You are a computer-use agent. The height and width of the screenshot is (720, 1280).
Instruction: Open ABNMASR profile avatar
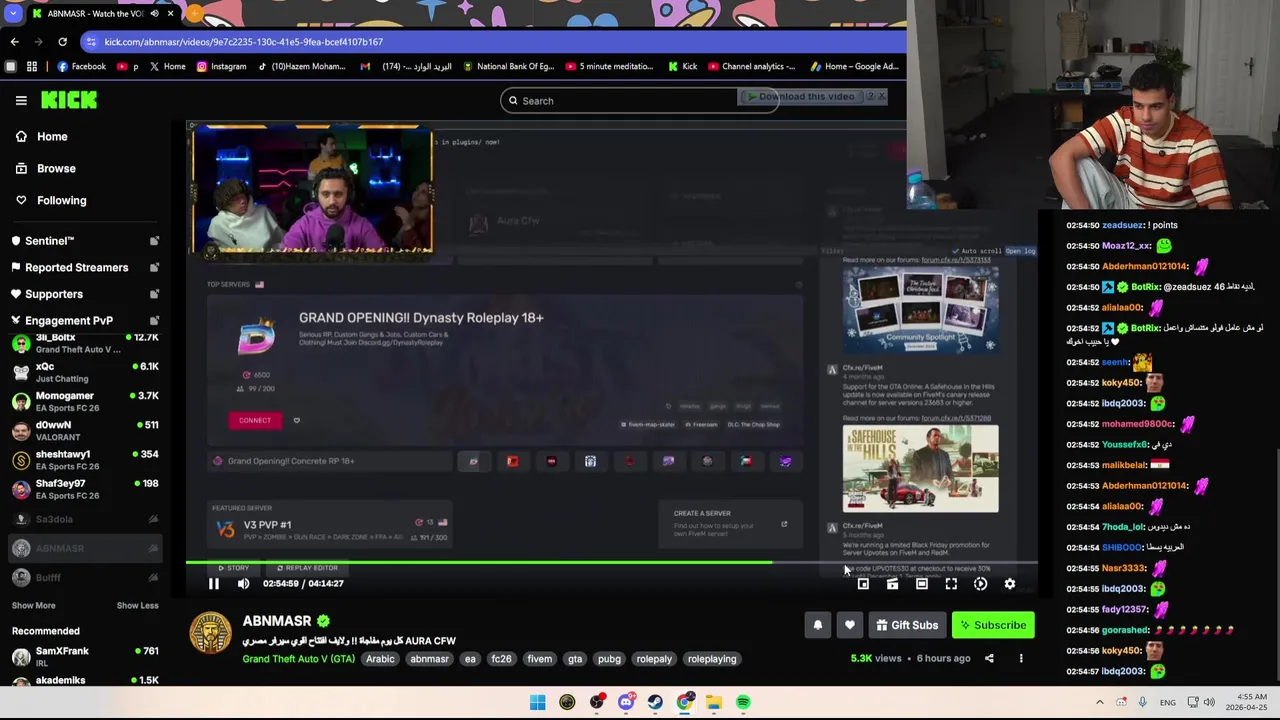(x=210, y=634)
